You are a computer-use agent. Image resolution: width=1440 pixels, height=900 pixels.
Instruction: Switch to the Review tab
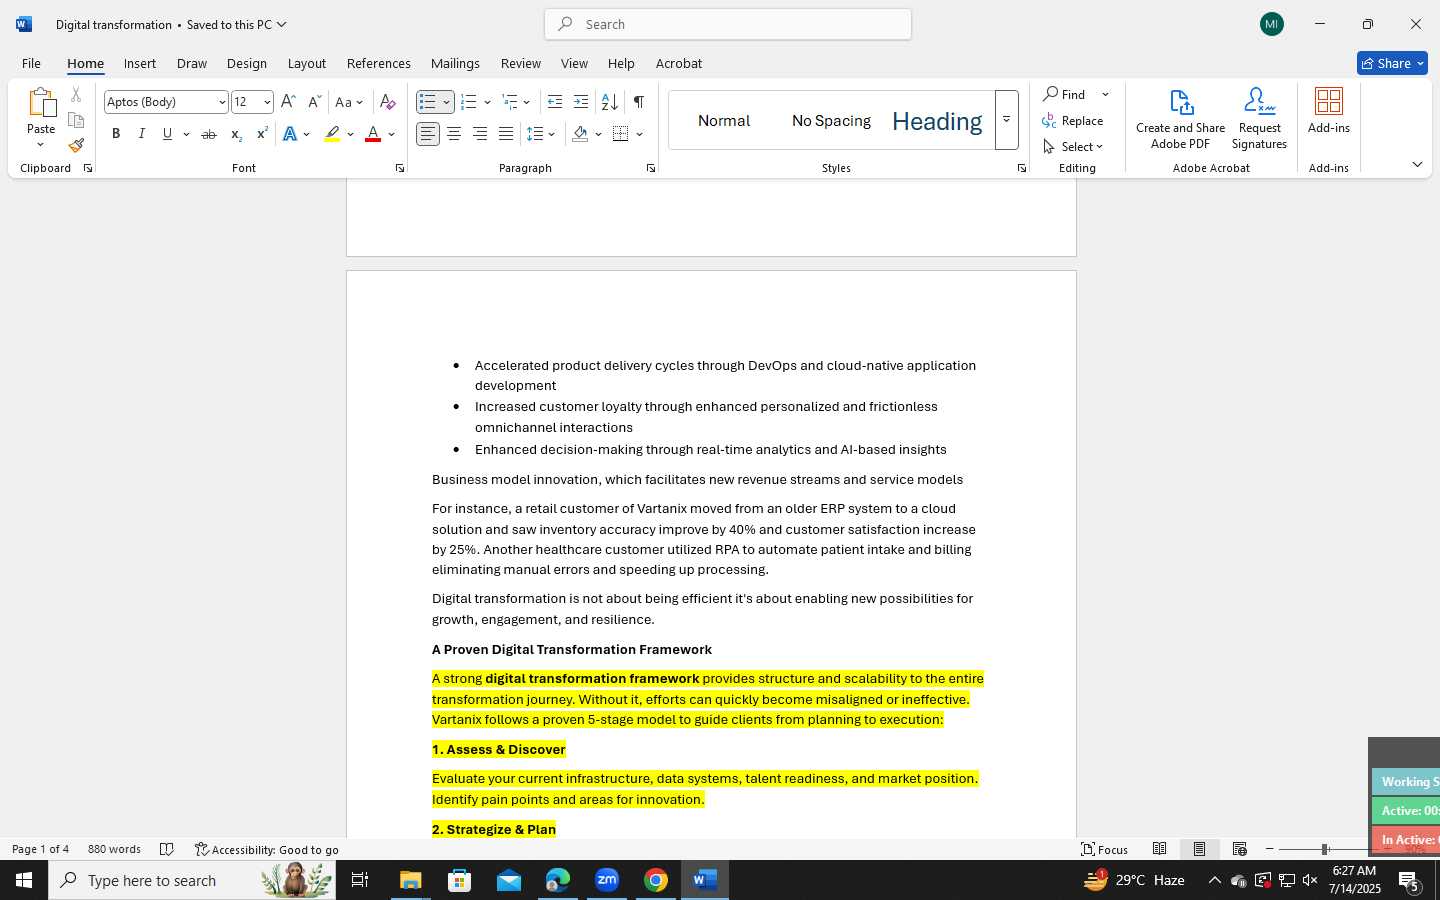pyautogui.click(x=521, y=63)
